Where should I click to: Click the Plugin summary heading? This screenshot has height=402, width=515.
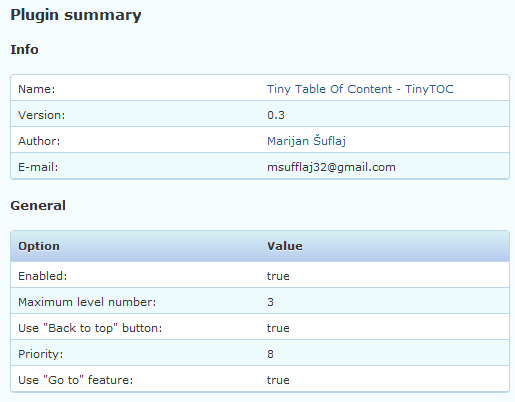pos(76,15)
